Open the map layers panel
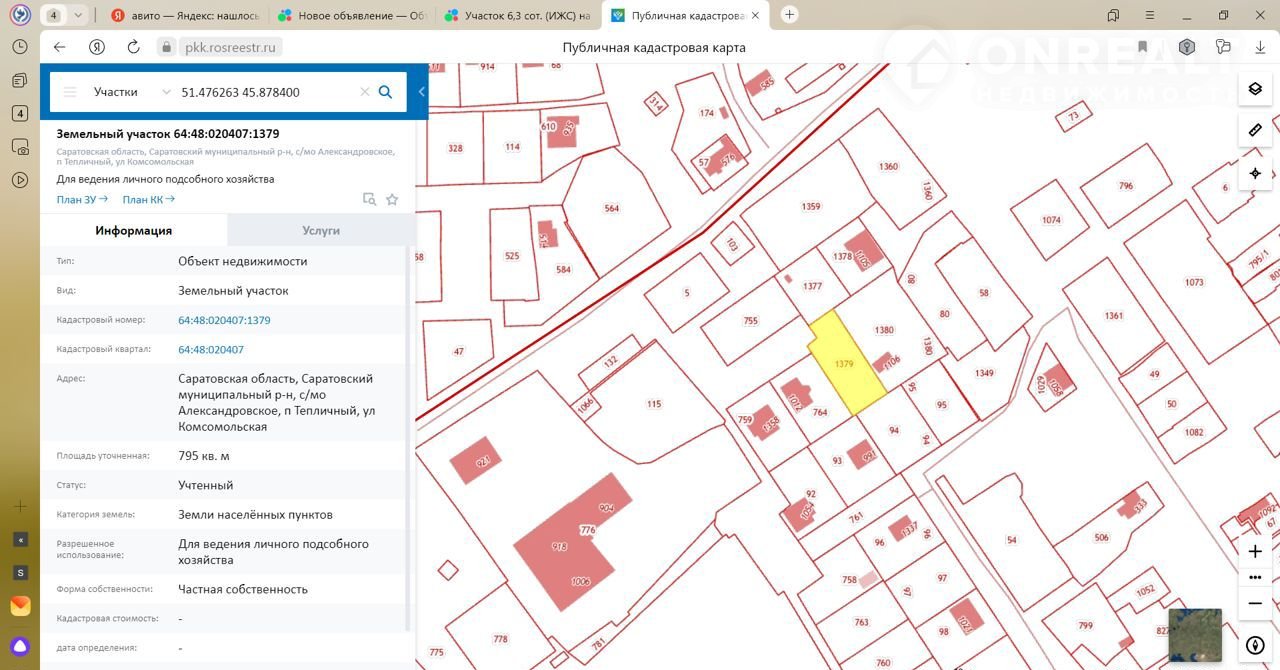Image resolution: width=1280 pixels, height=670 pixels. click(x=1255, y=89)
